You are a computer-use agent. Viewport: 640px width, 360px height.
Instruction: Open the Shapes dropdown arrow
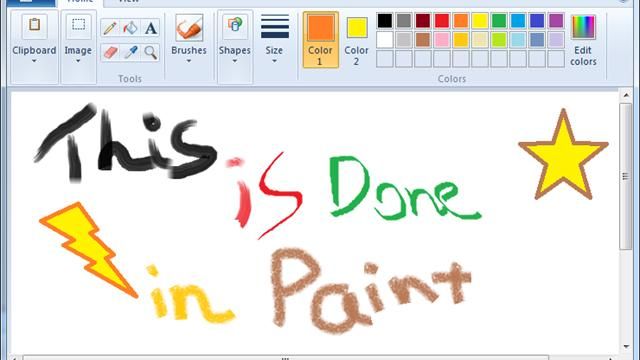pos(235,61)
